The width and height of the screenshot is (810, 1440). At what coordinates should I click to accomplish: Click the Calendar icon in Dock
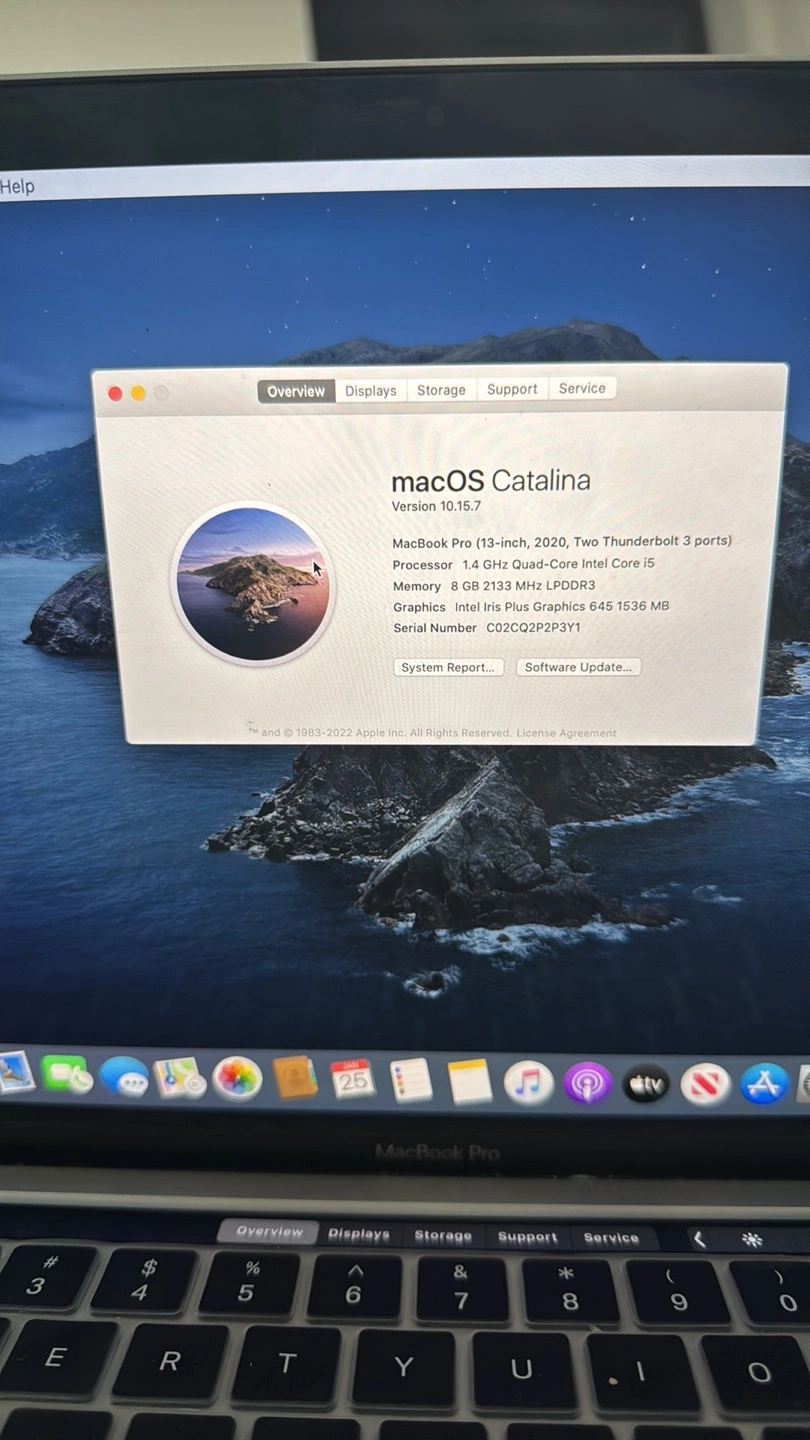(352, 1080)
